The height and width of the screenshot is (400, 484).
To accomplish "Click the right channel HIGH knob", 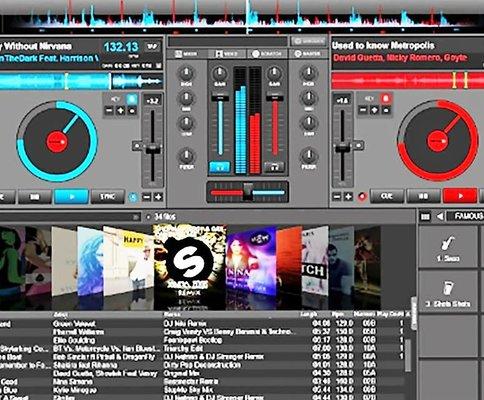I will tap(309, 73).
